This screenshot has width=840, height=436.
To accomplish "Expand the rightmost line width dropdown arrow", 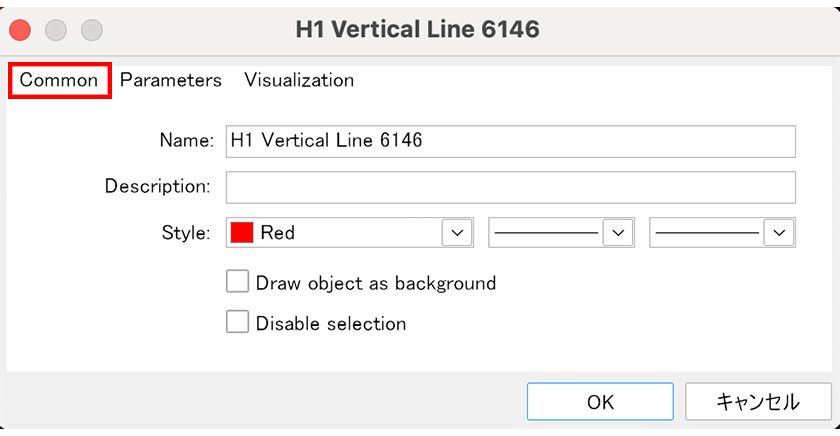I will click(779, 233).
